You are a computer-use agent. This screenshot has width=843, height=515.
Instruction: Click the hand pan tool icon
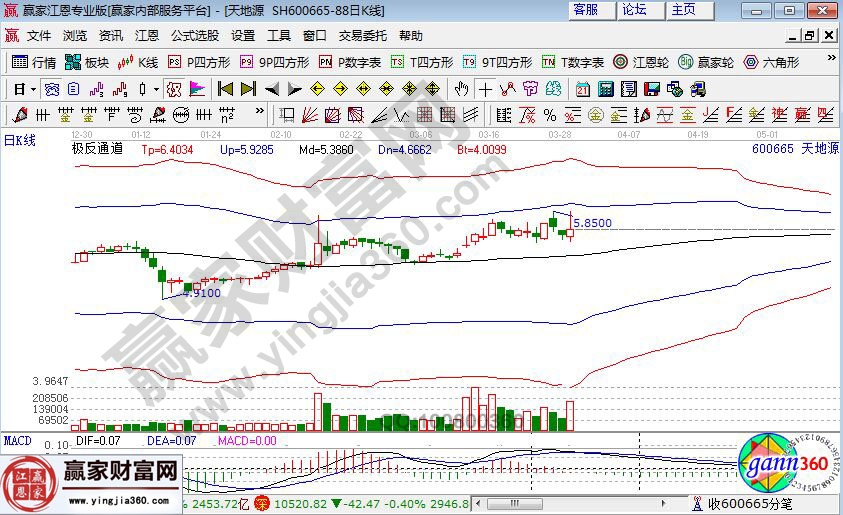coord(462,88)
